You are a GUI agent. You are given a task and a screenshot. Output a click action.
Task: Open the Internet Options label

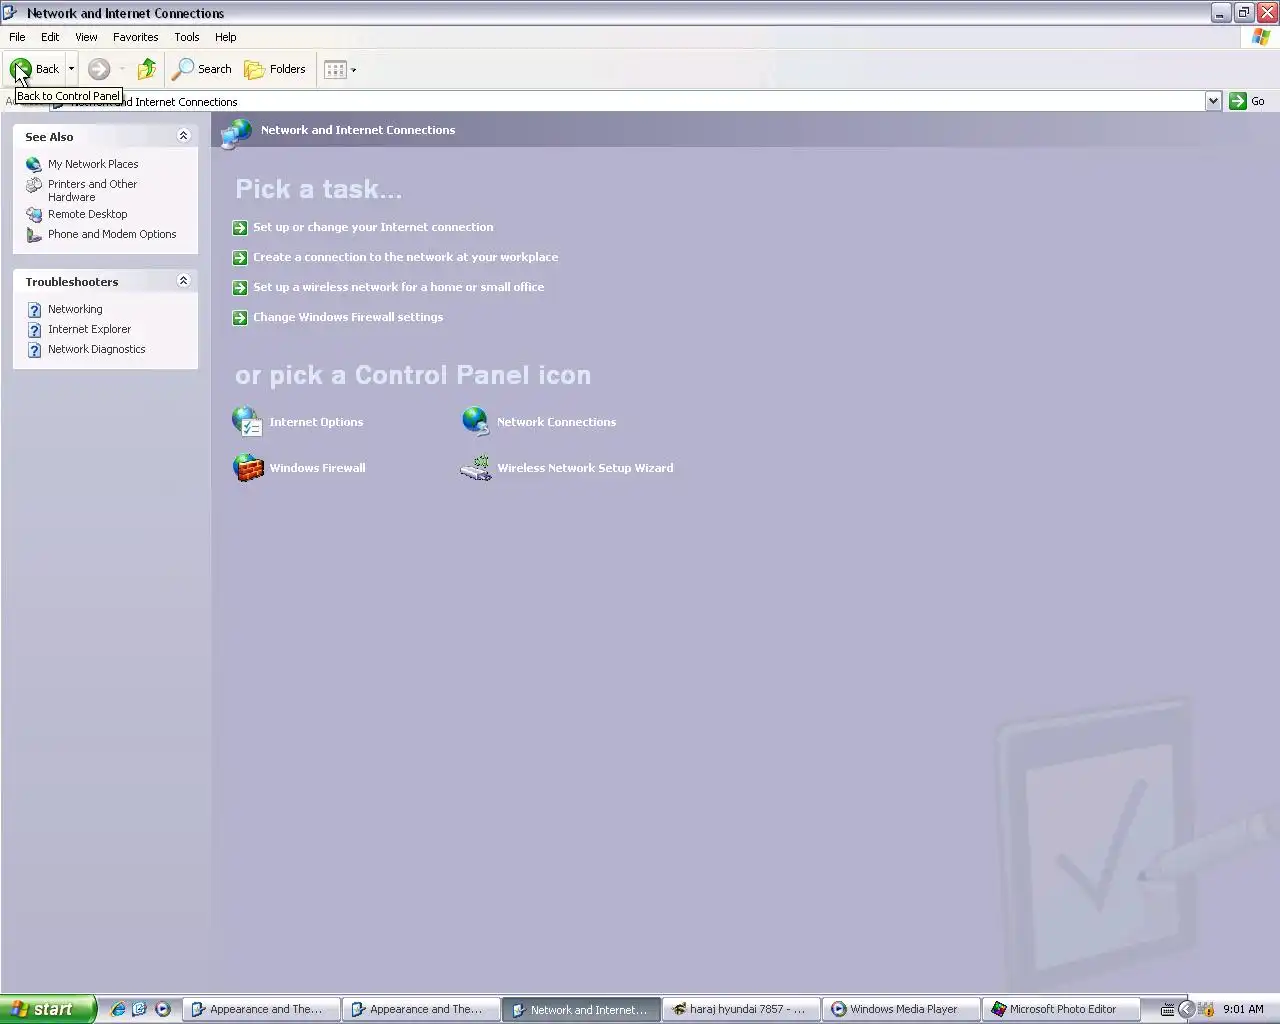316,422
